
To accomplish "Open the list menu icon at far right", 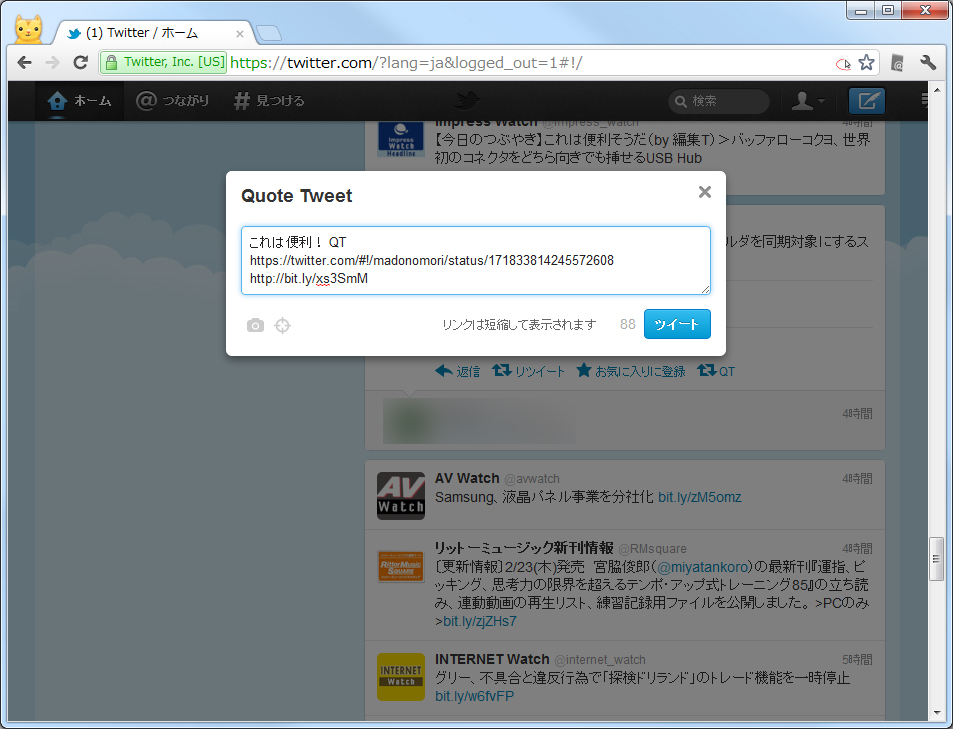I will click(x=924, y=101).
